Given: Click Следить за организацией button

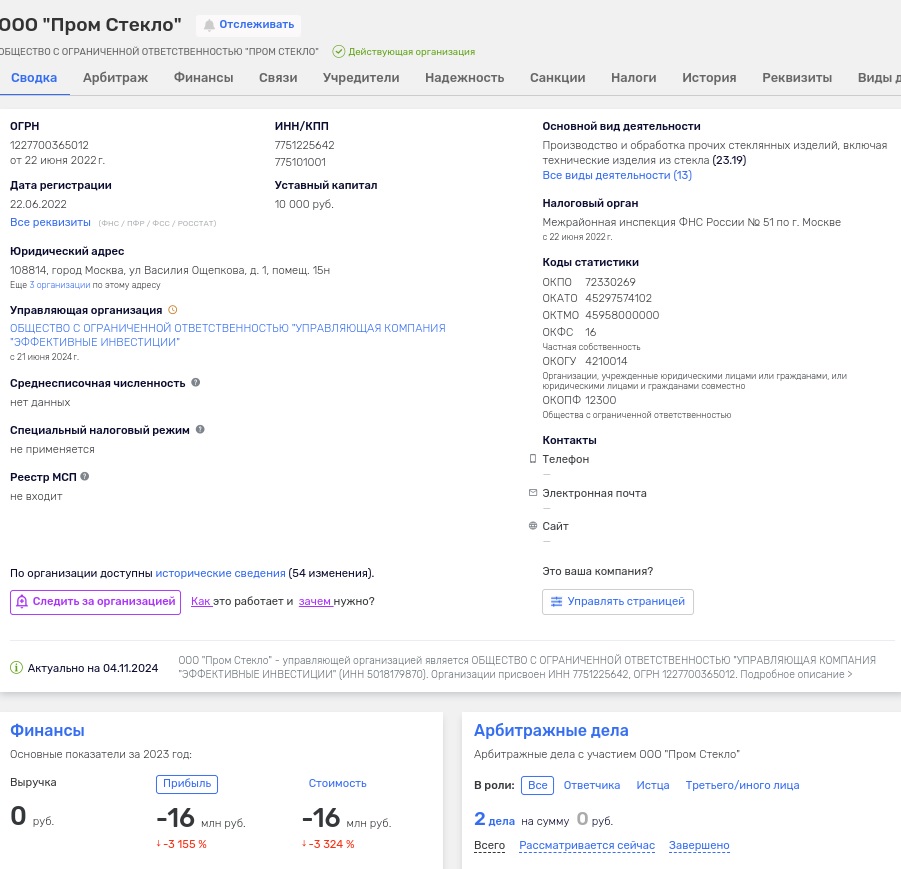Looking at the screenshot, I should (95, 602).
